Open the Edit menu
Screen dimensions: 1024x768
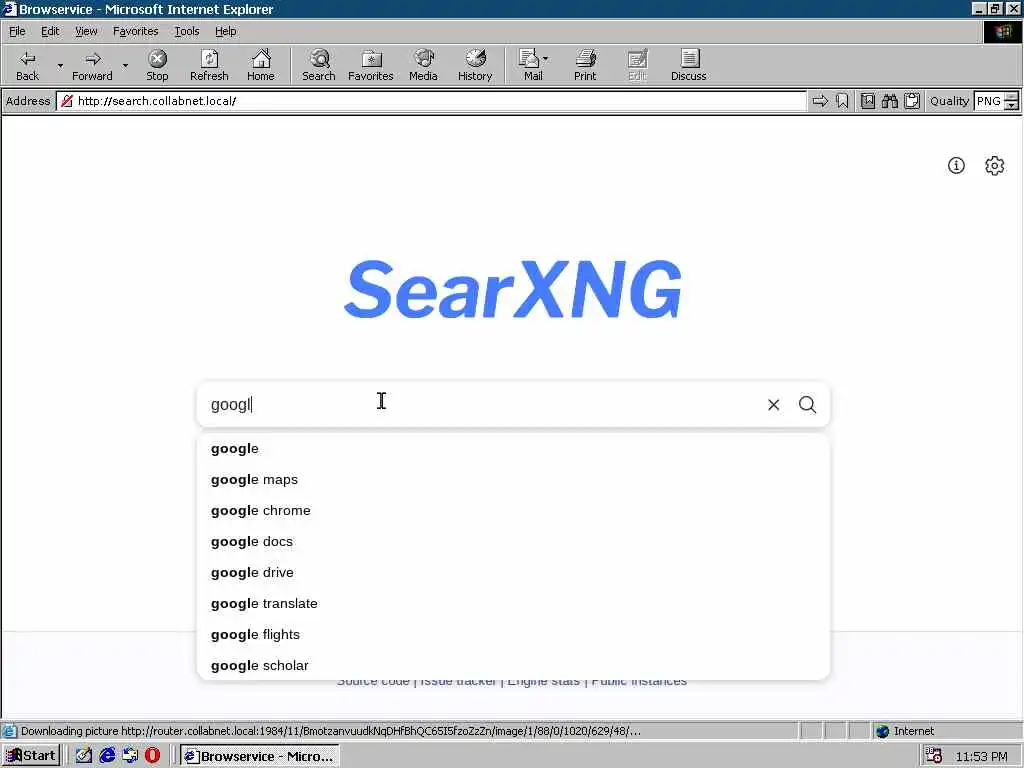(50, 31)
